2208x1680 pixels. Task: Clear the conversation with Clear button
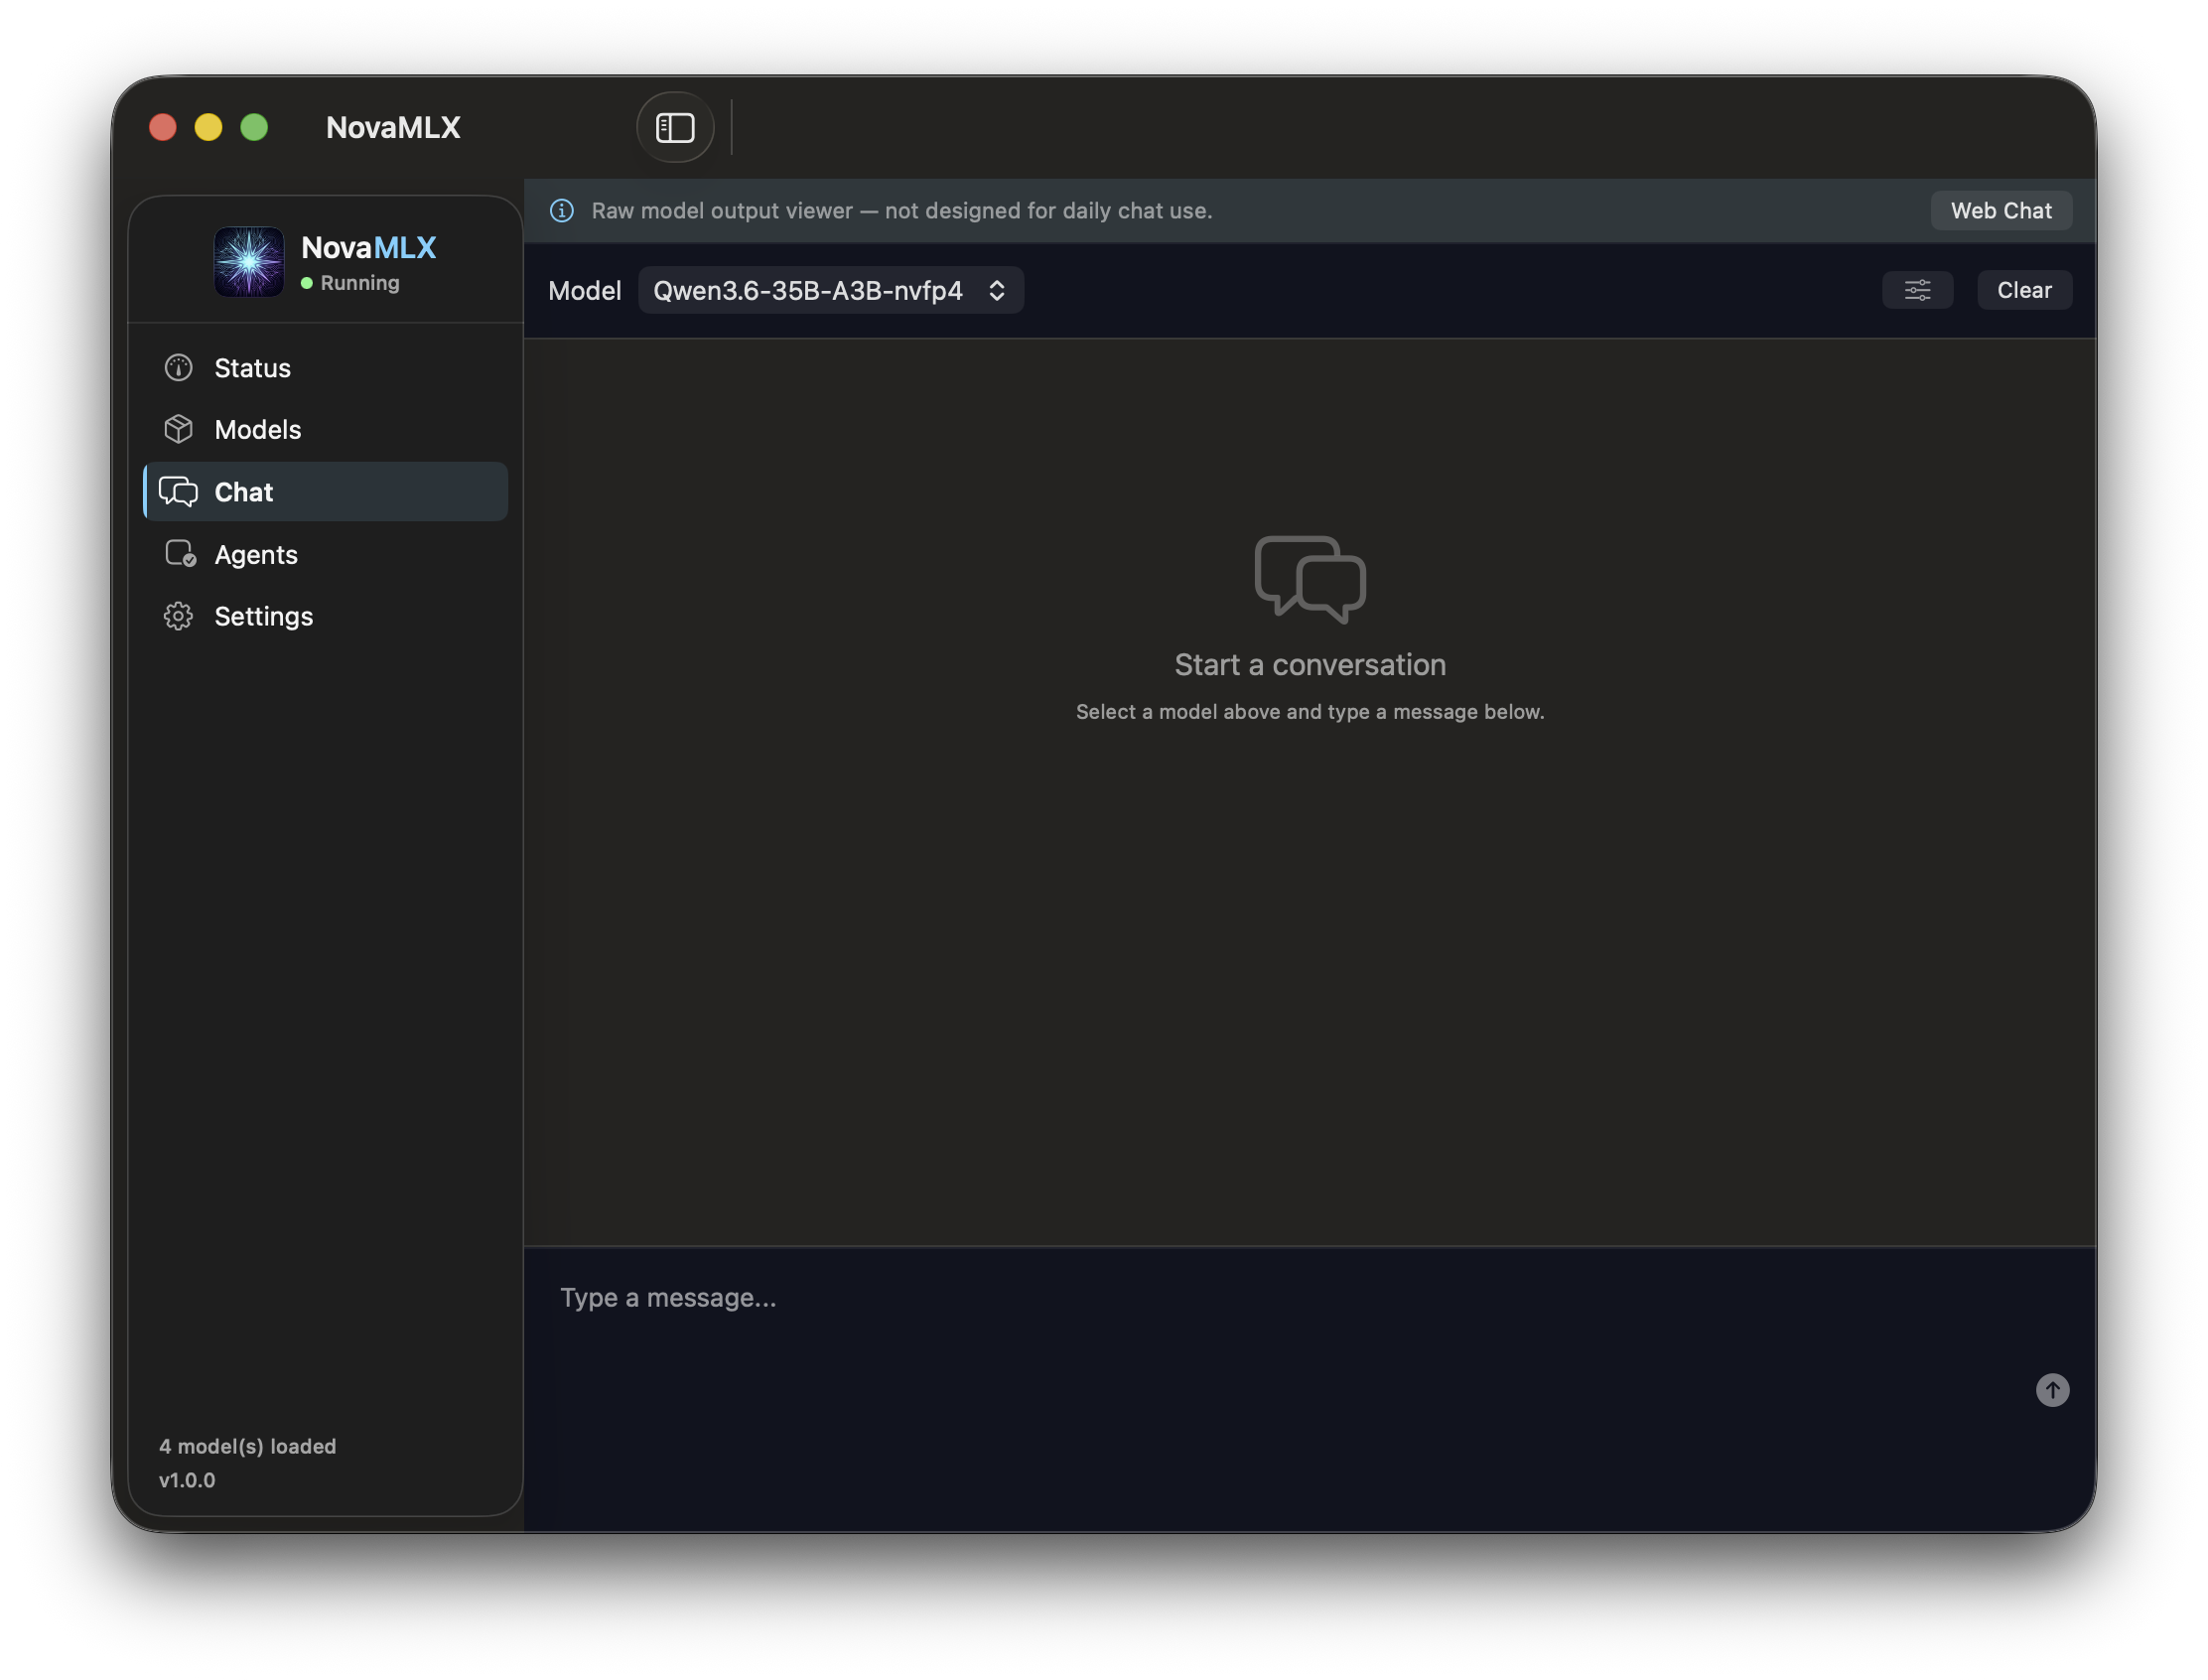coord(2024,290)
